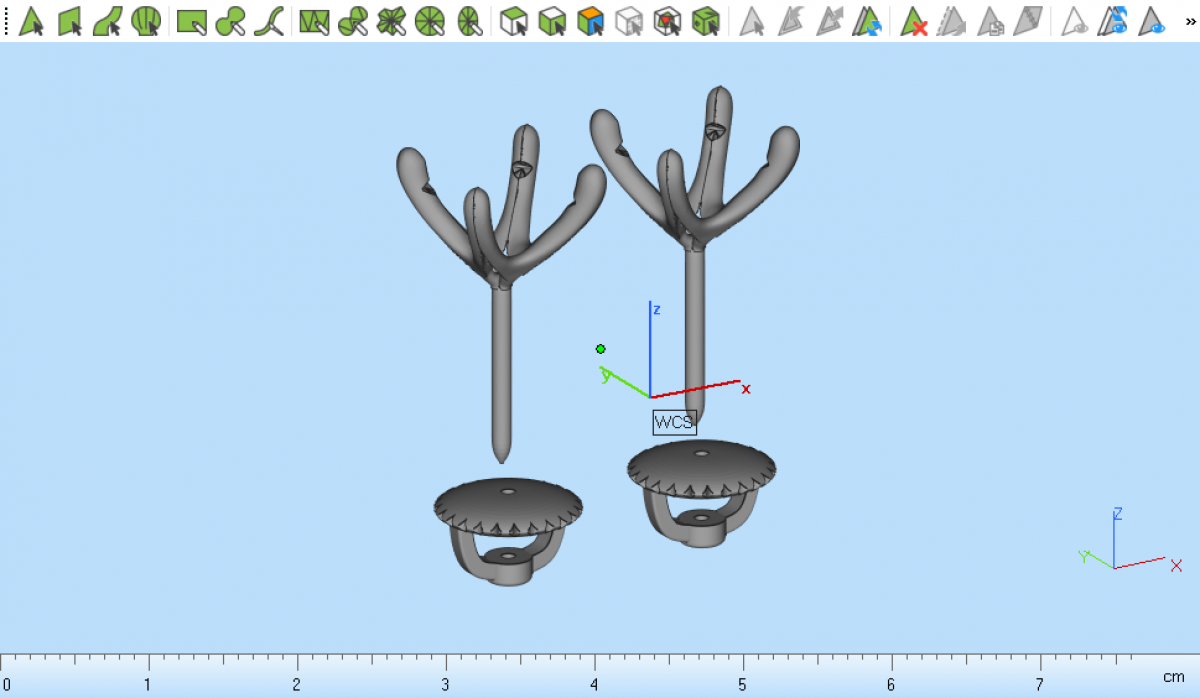
Task: Toggle the gray triangle blue eye icon
Action: coord(1152,20)
